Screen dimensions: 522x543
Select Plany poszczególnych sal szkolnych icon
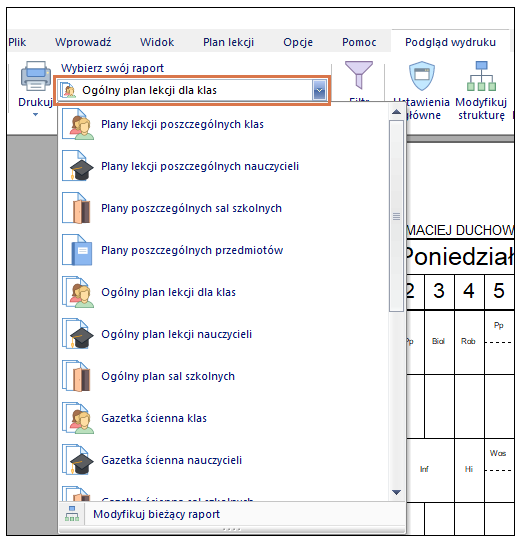(x=77, y=208)
